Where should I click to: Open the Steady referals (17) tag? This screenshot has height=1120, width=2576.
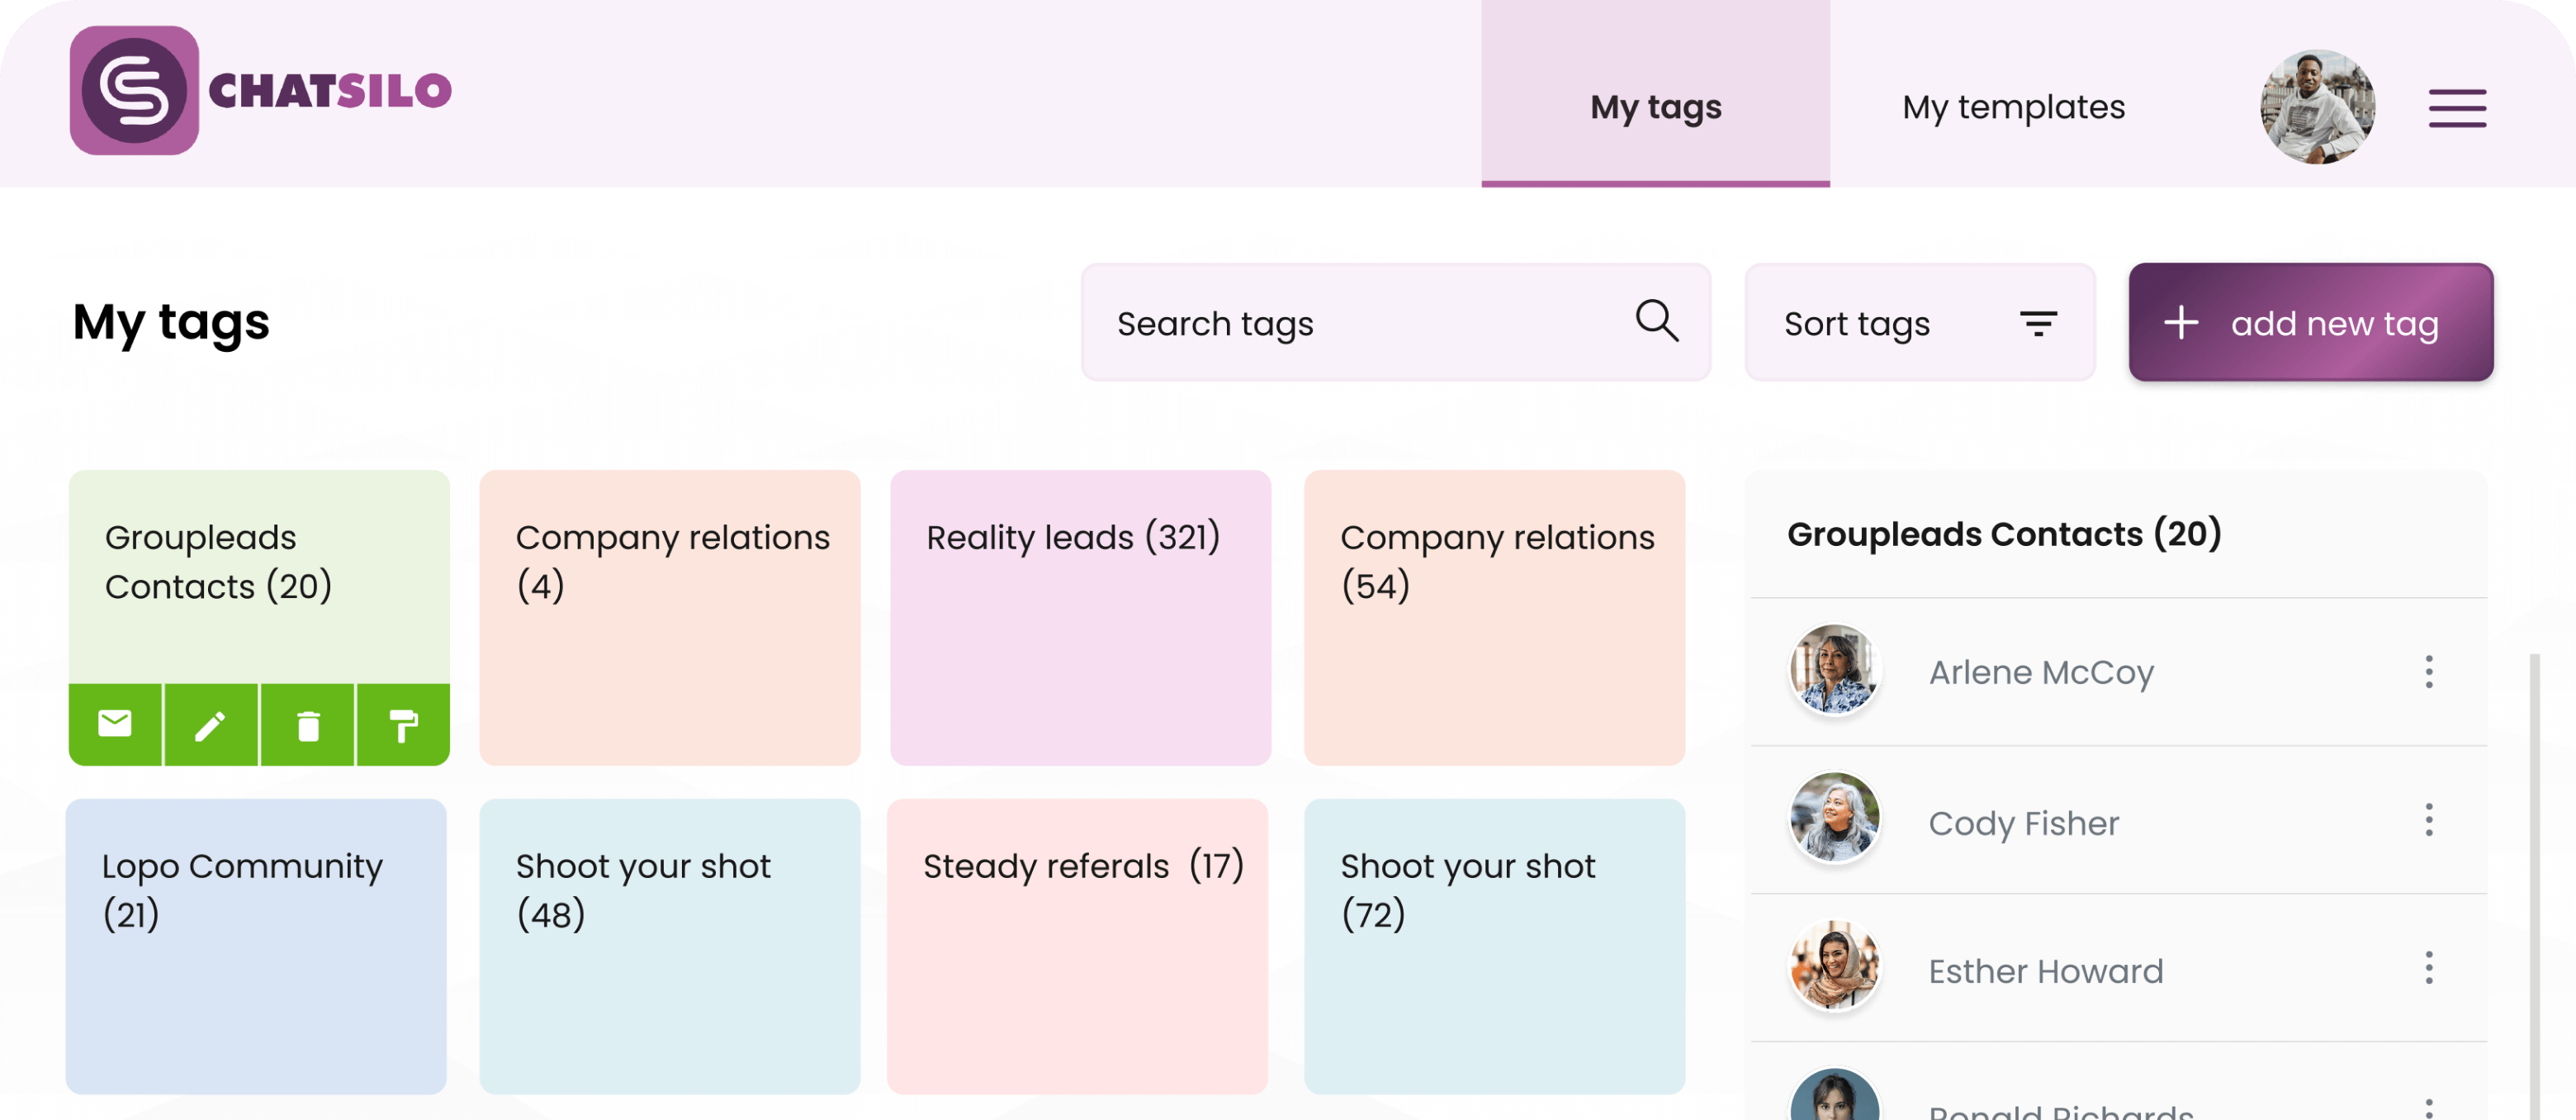pyautogui.click(x=1077, y=945)
